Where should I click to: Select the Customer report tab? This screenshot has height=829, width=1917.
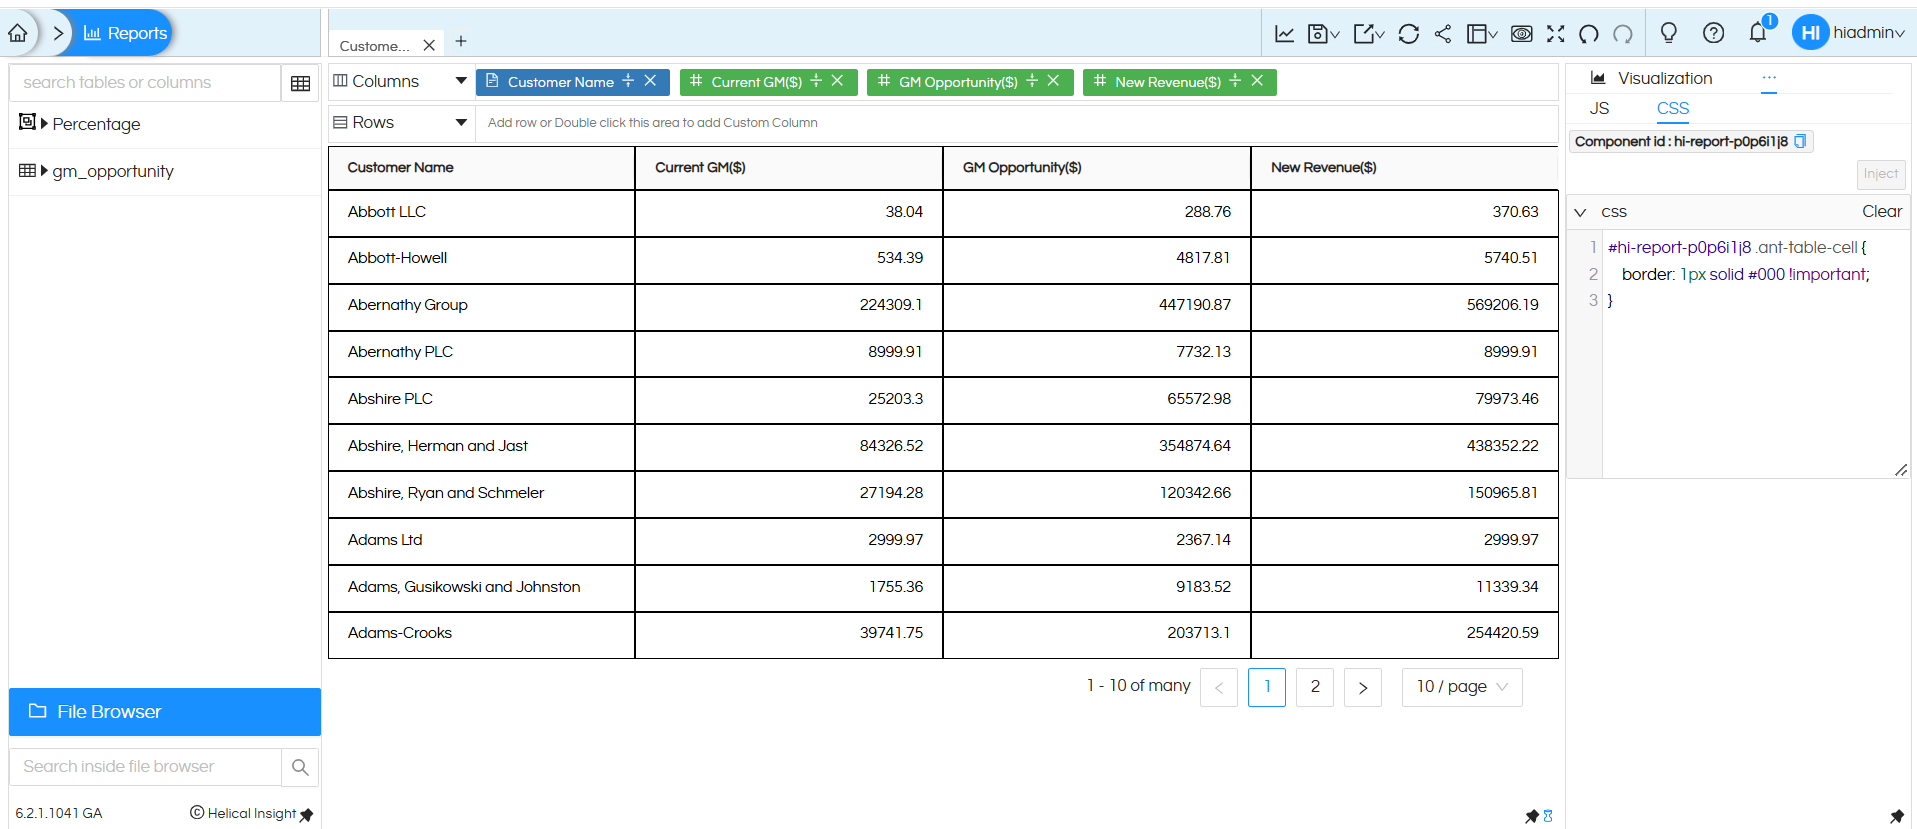pyautogui.click(x=374, y=46)
